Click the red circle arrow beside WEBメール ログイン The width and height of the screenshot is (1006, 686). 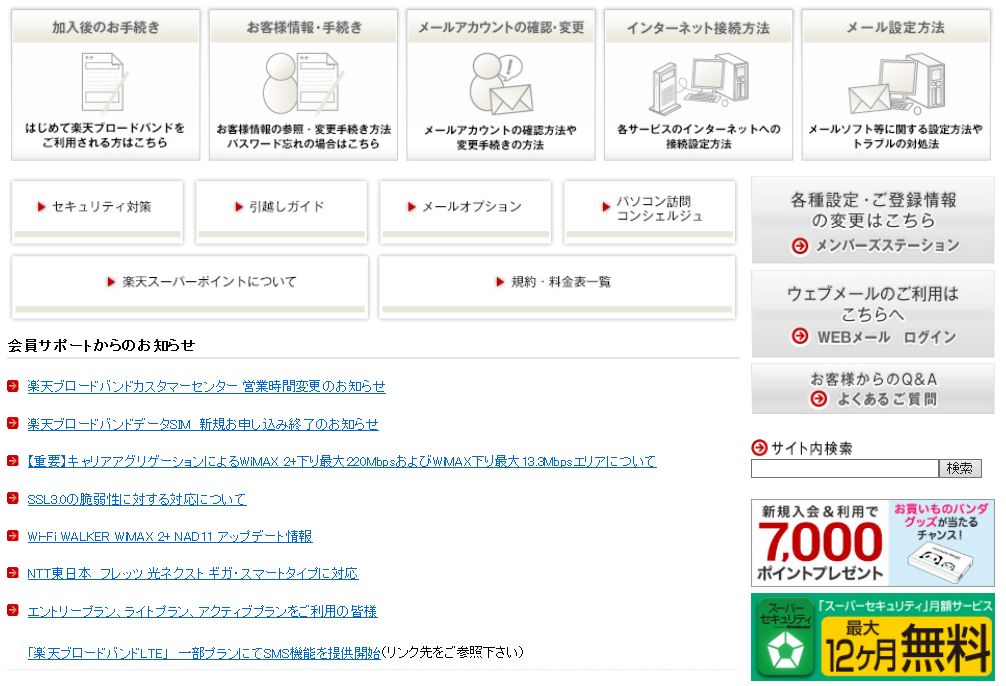[799, 336]
